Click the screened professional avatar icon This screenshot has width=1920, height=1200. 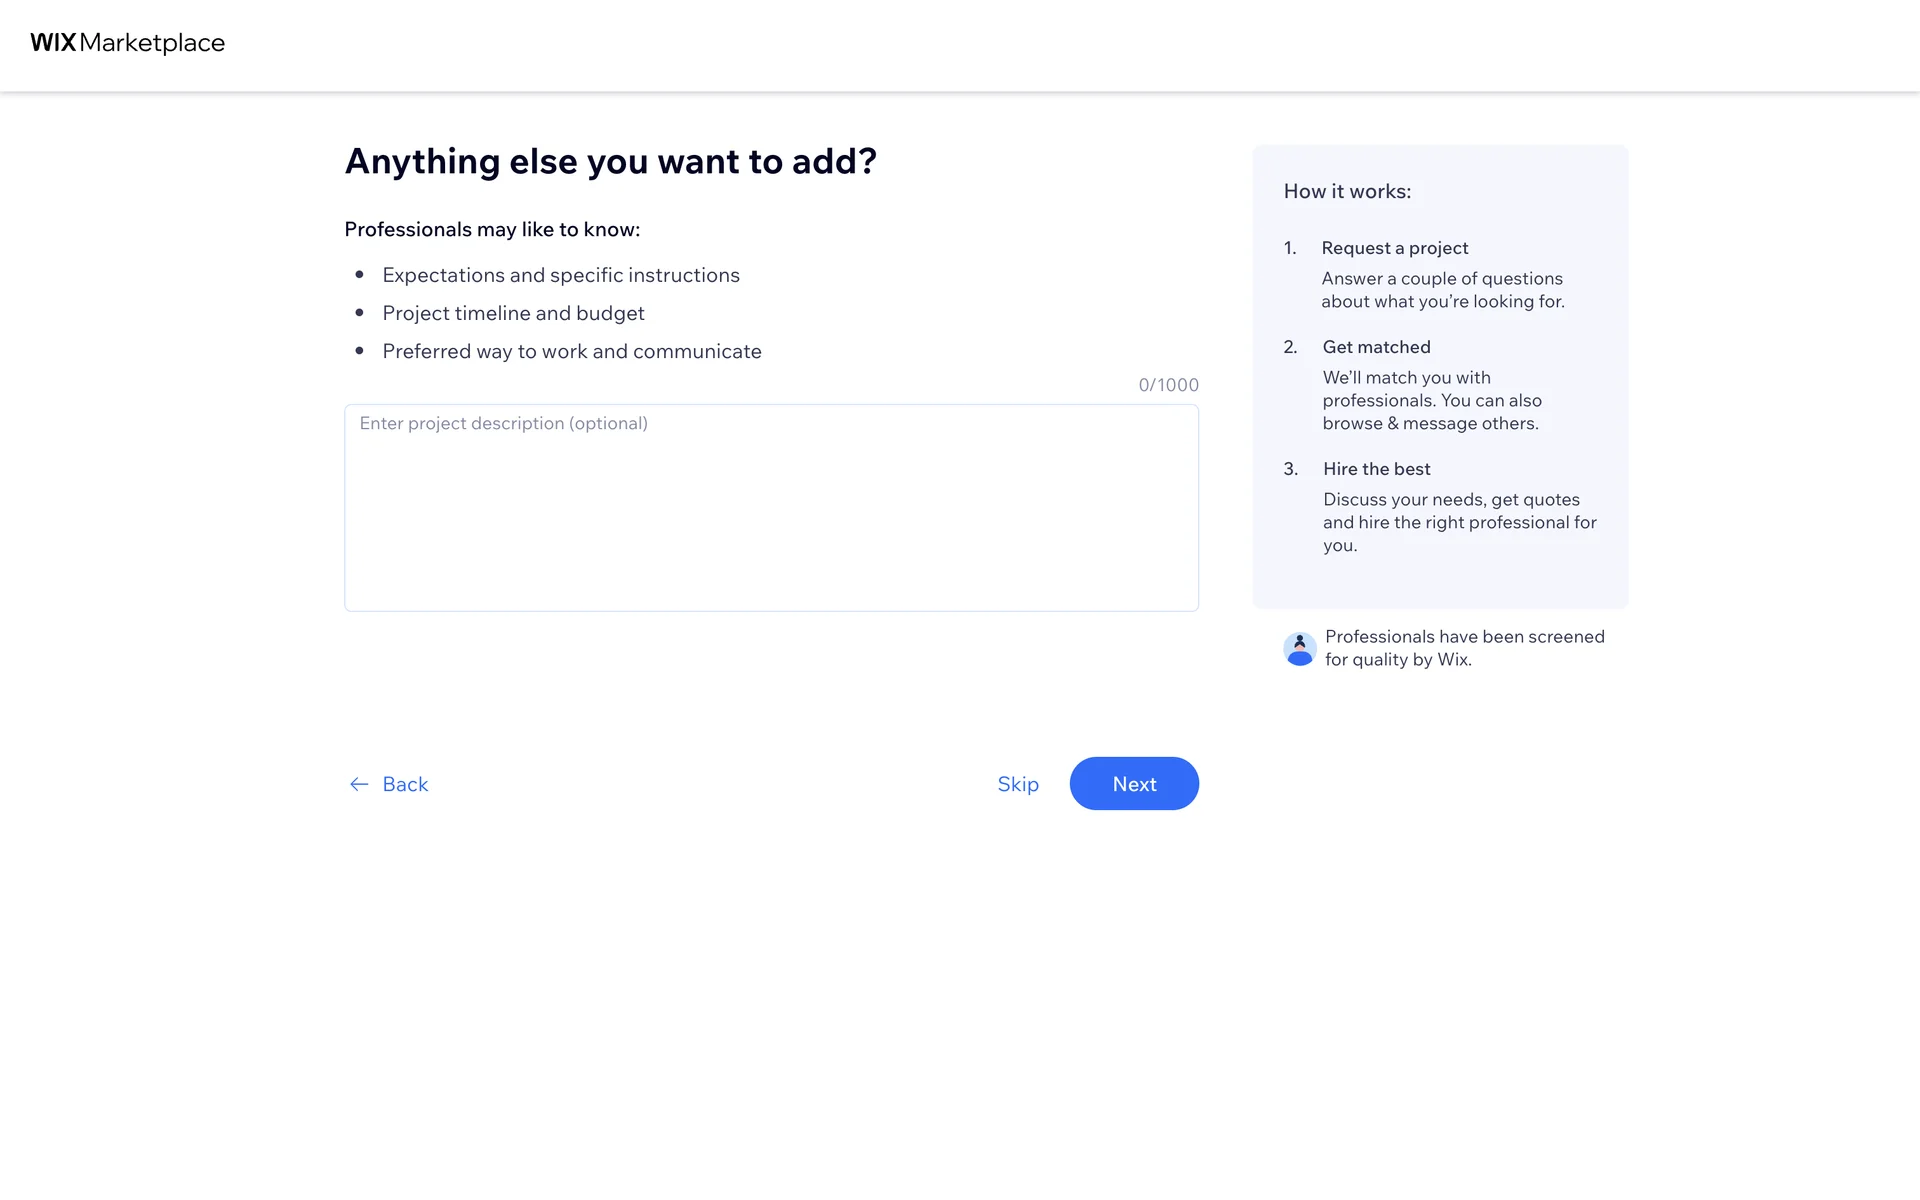coord(1299,649)
